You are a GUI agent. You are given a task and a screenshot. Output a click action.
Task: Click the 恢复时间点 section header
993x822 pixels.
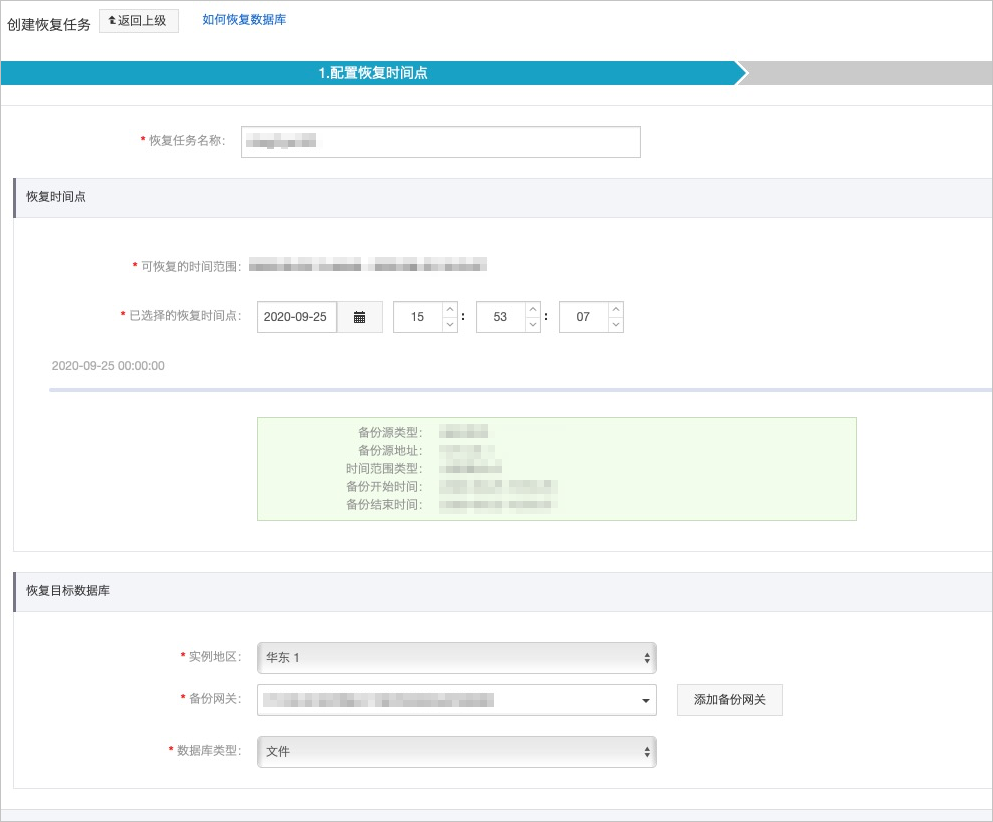[x=503, y=198]
